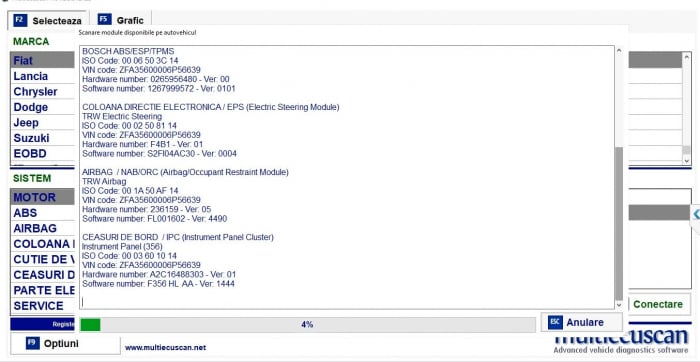
Task: Click the ESC key icon on Anulare
Action: (555, 322)
